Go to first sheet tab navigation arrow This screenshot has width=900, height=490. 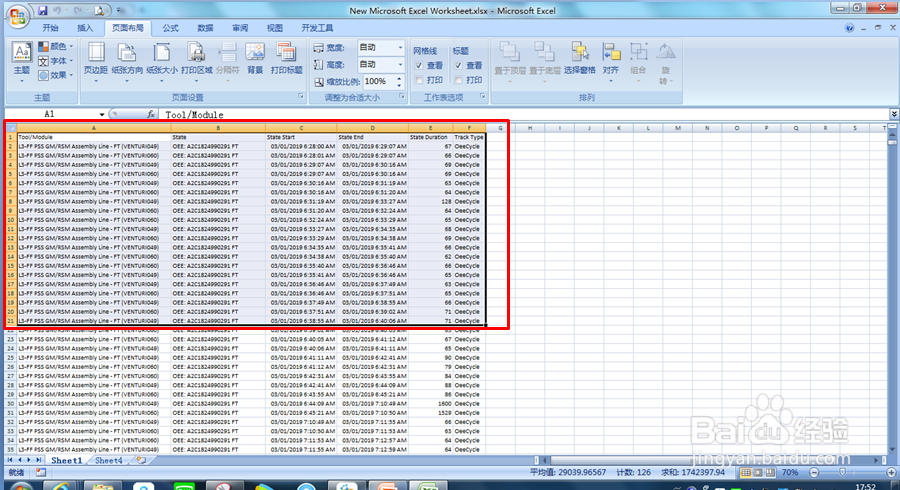[x=10, y=460]
